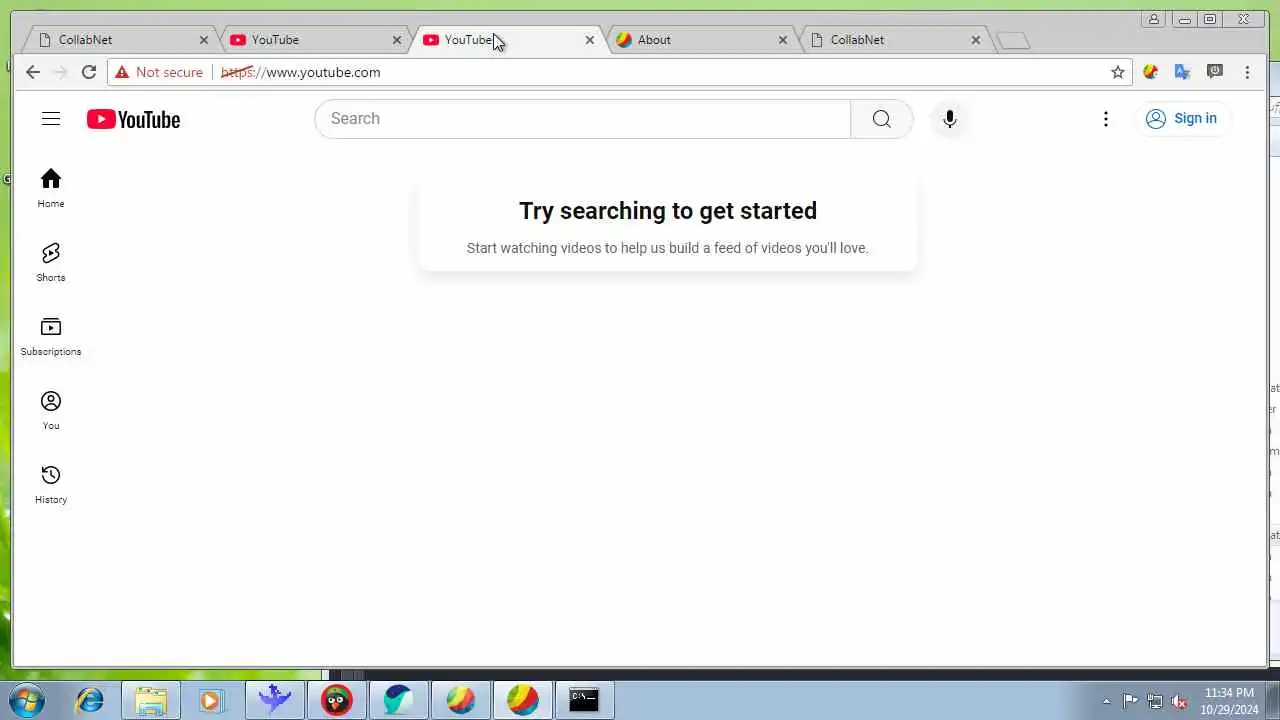Close the first CollabNet tab
Screen dimensions: 1280x720
point(204,40)
